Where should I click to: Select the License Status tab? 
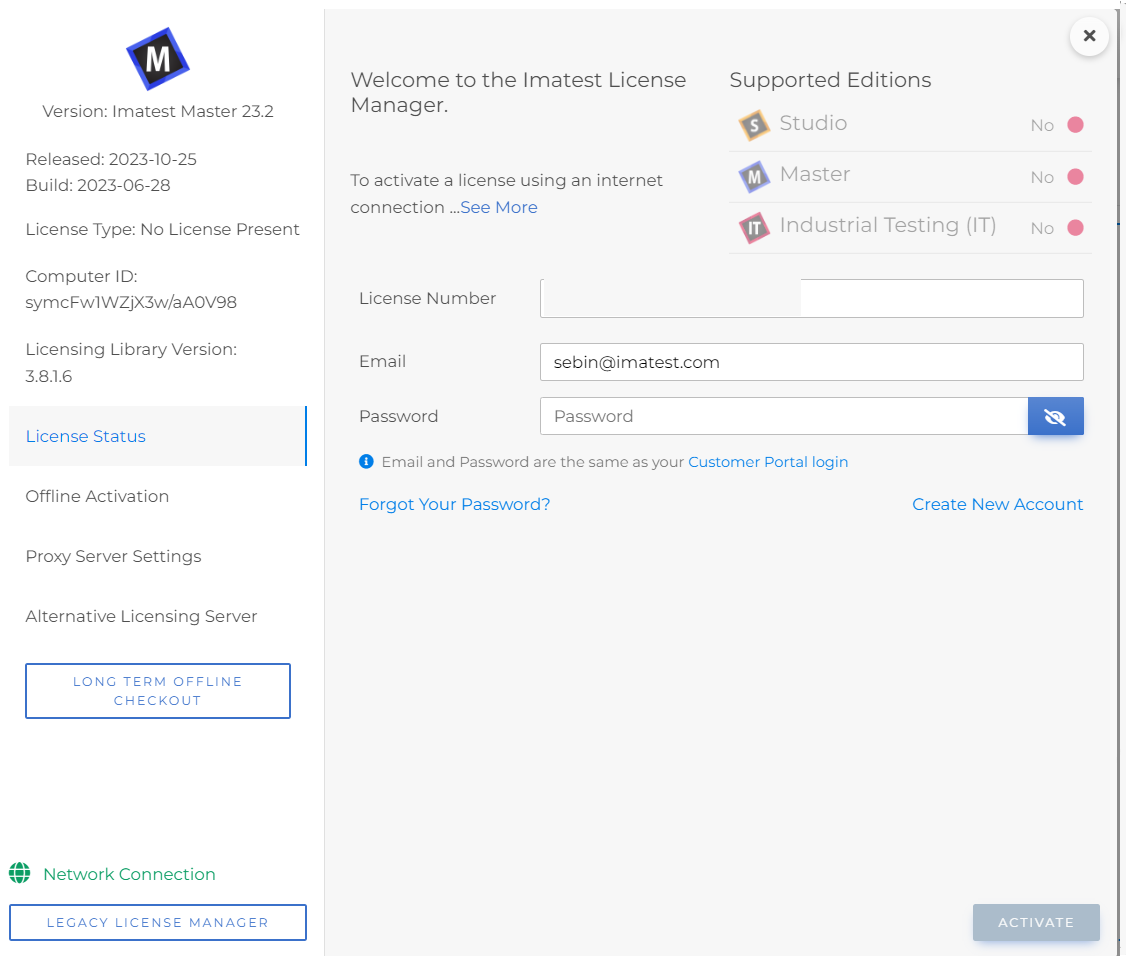point(157,436)
